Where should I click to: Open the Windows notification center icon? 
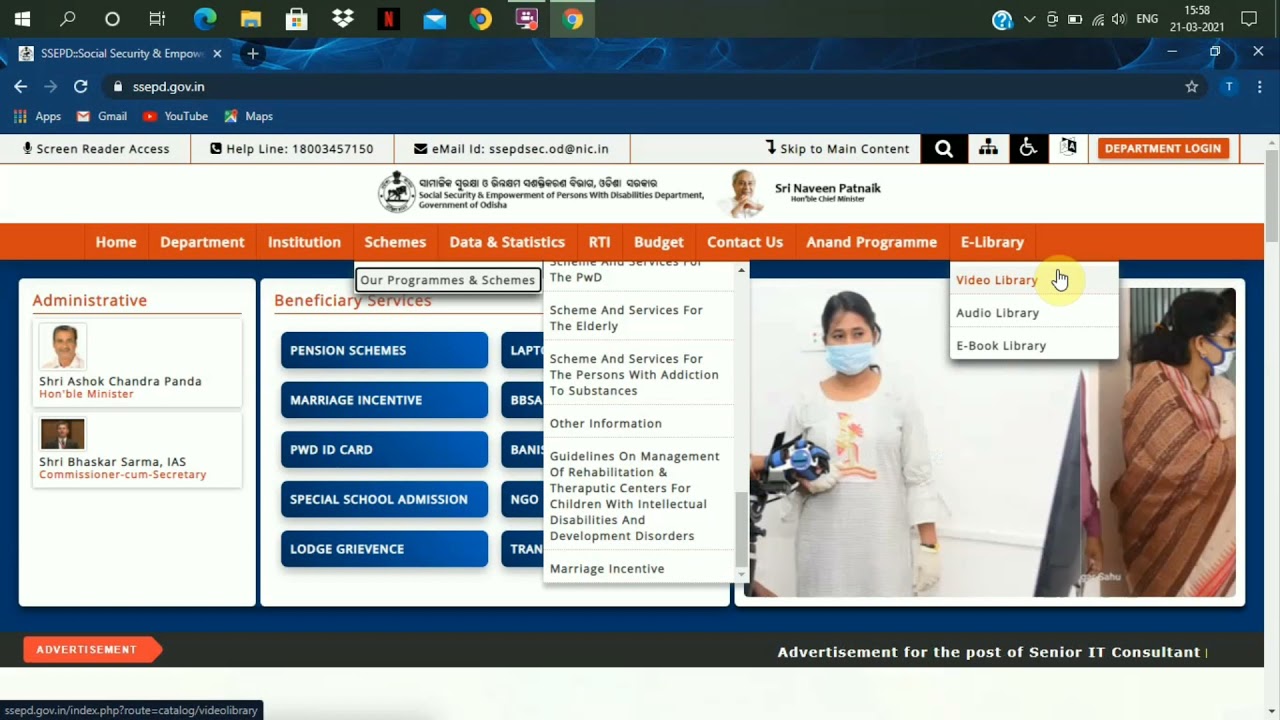point(1249,19)
